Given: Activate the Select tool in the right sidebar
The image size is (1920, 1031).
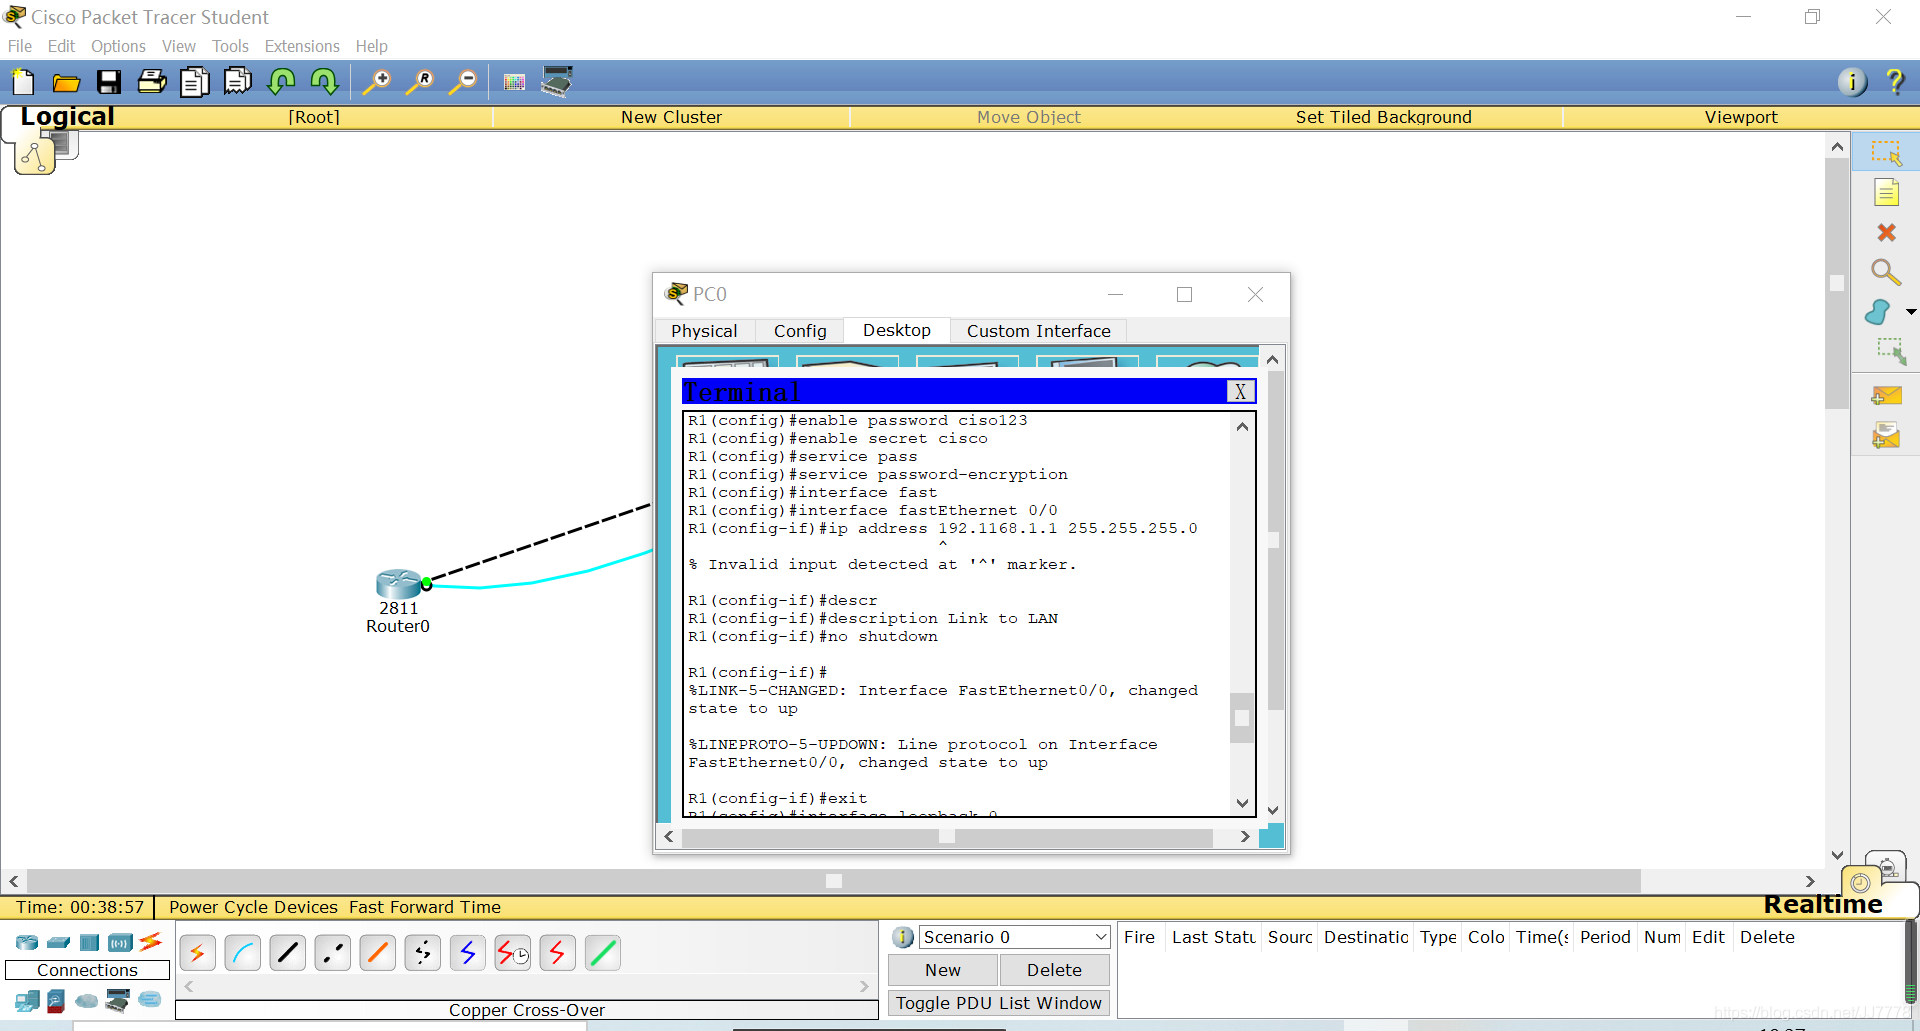Looking at the screenshot, I should point(1886,153).
